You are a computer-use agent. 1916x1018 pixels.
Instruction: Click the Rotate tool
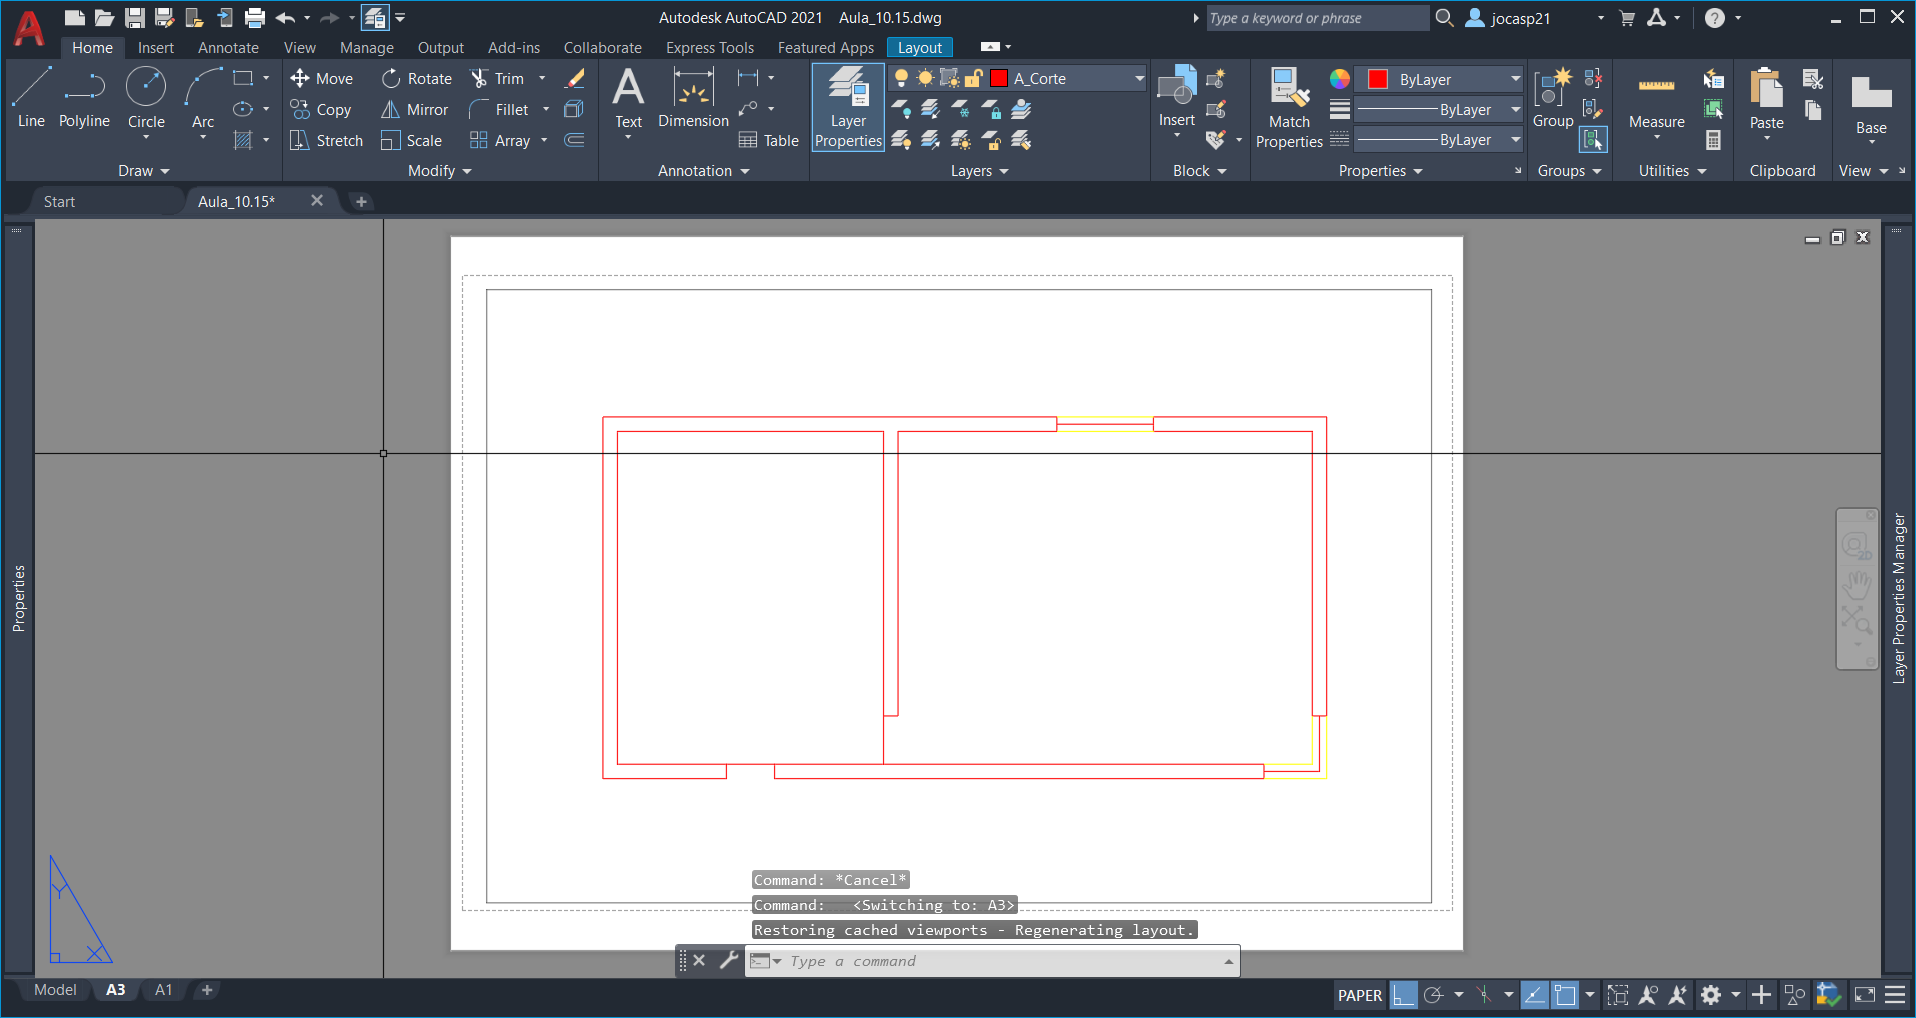pos(417,78)
